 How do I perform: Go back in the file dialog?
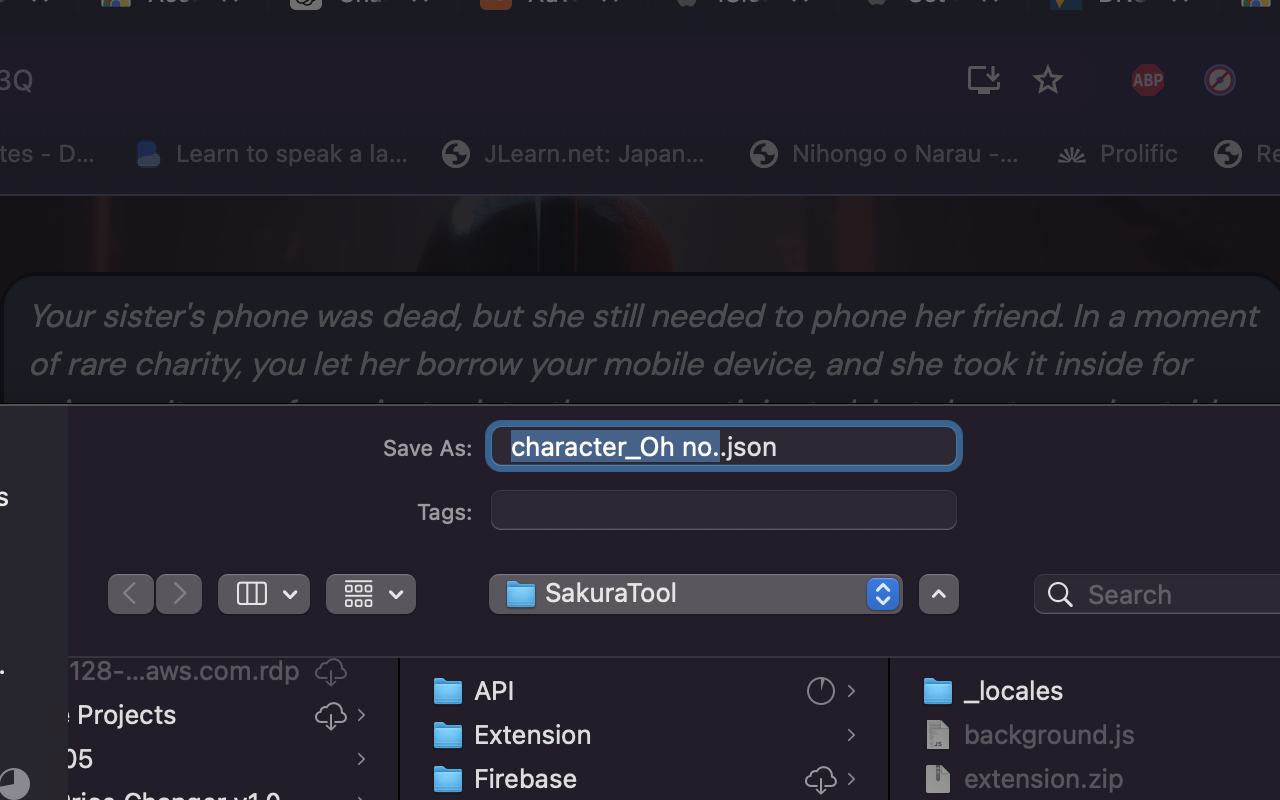click(131, 594)
